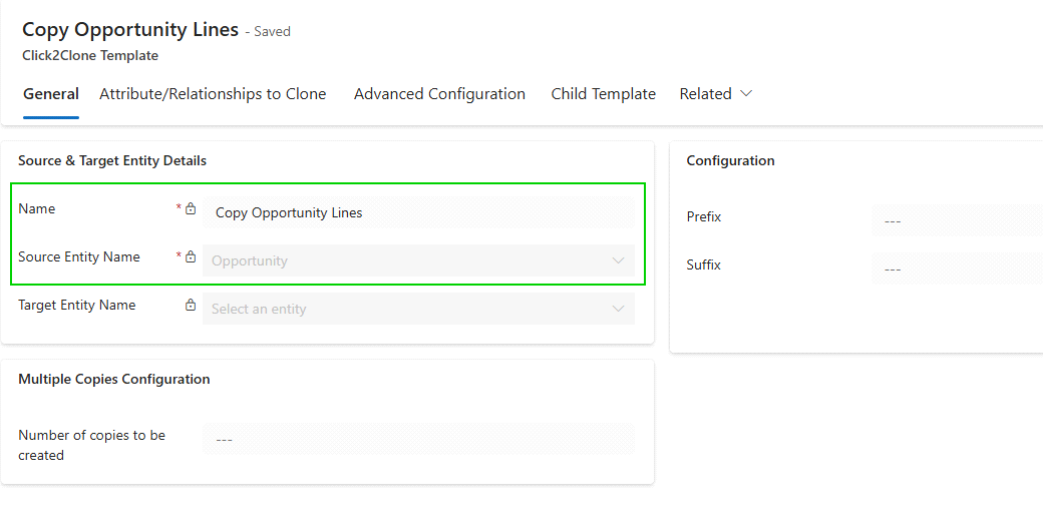This screenshot has width=1043, height=530.
Task: Go to the Advanced Configuration tab
Action: 439,94
